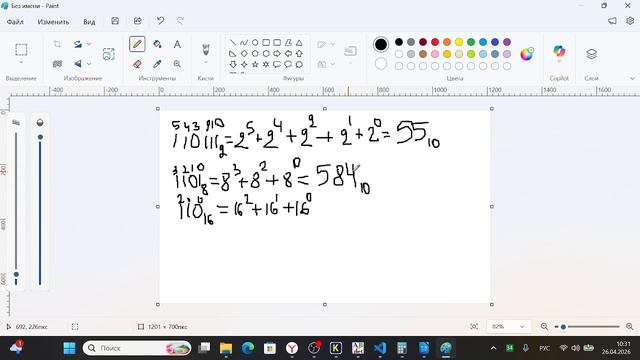640x360 pixels.
Task: Expand the Rotate dropdown arrow
Action: 89,44
